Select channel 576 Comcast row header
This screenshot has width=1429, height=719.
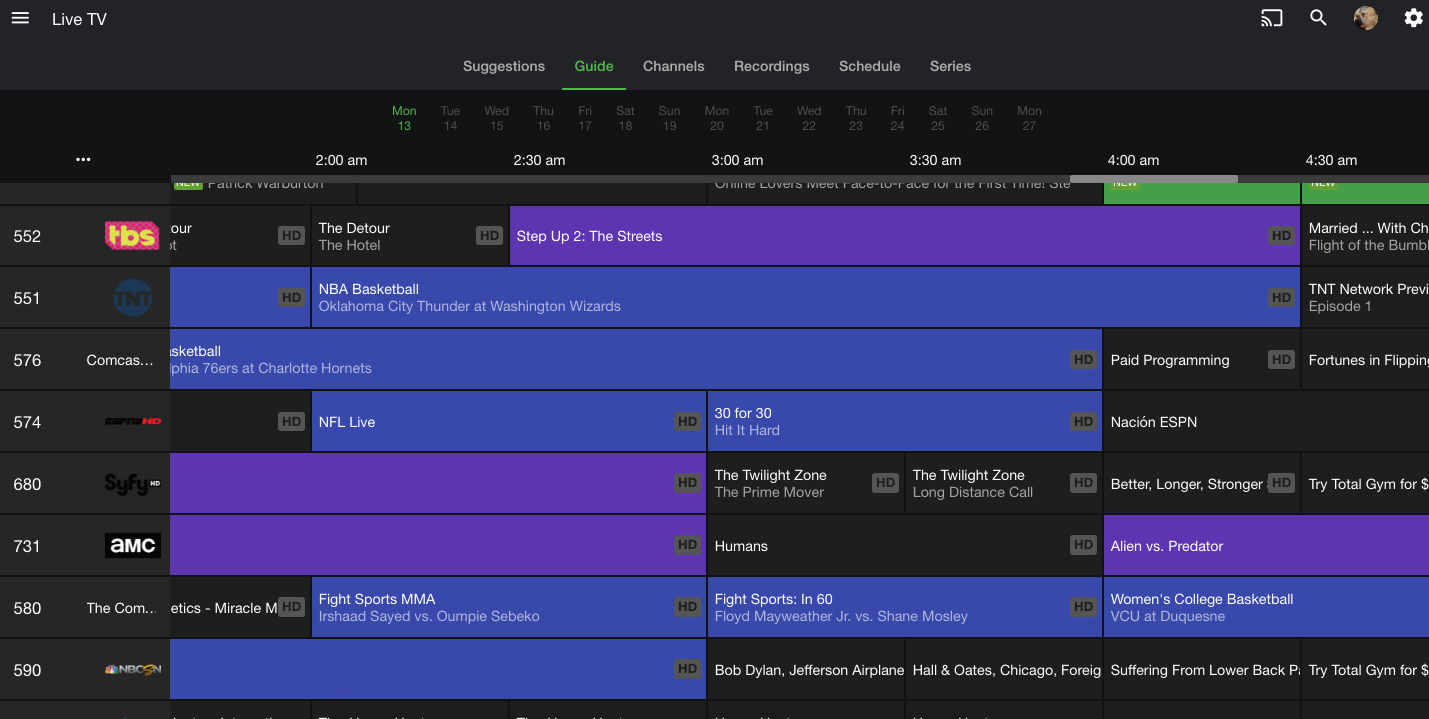point(85,360)
